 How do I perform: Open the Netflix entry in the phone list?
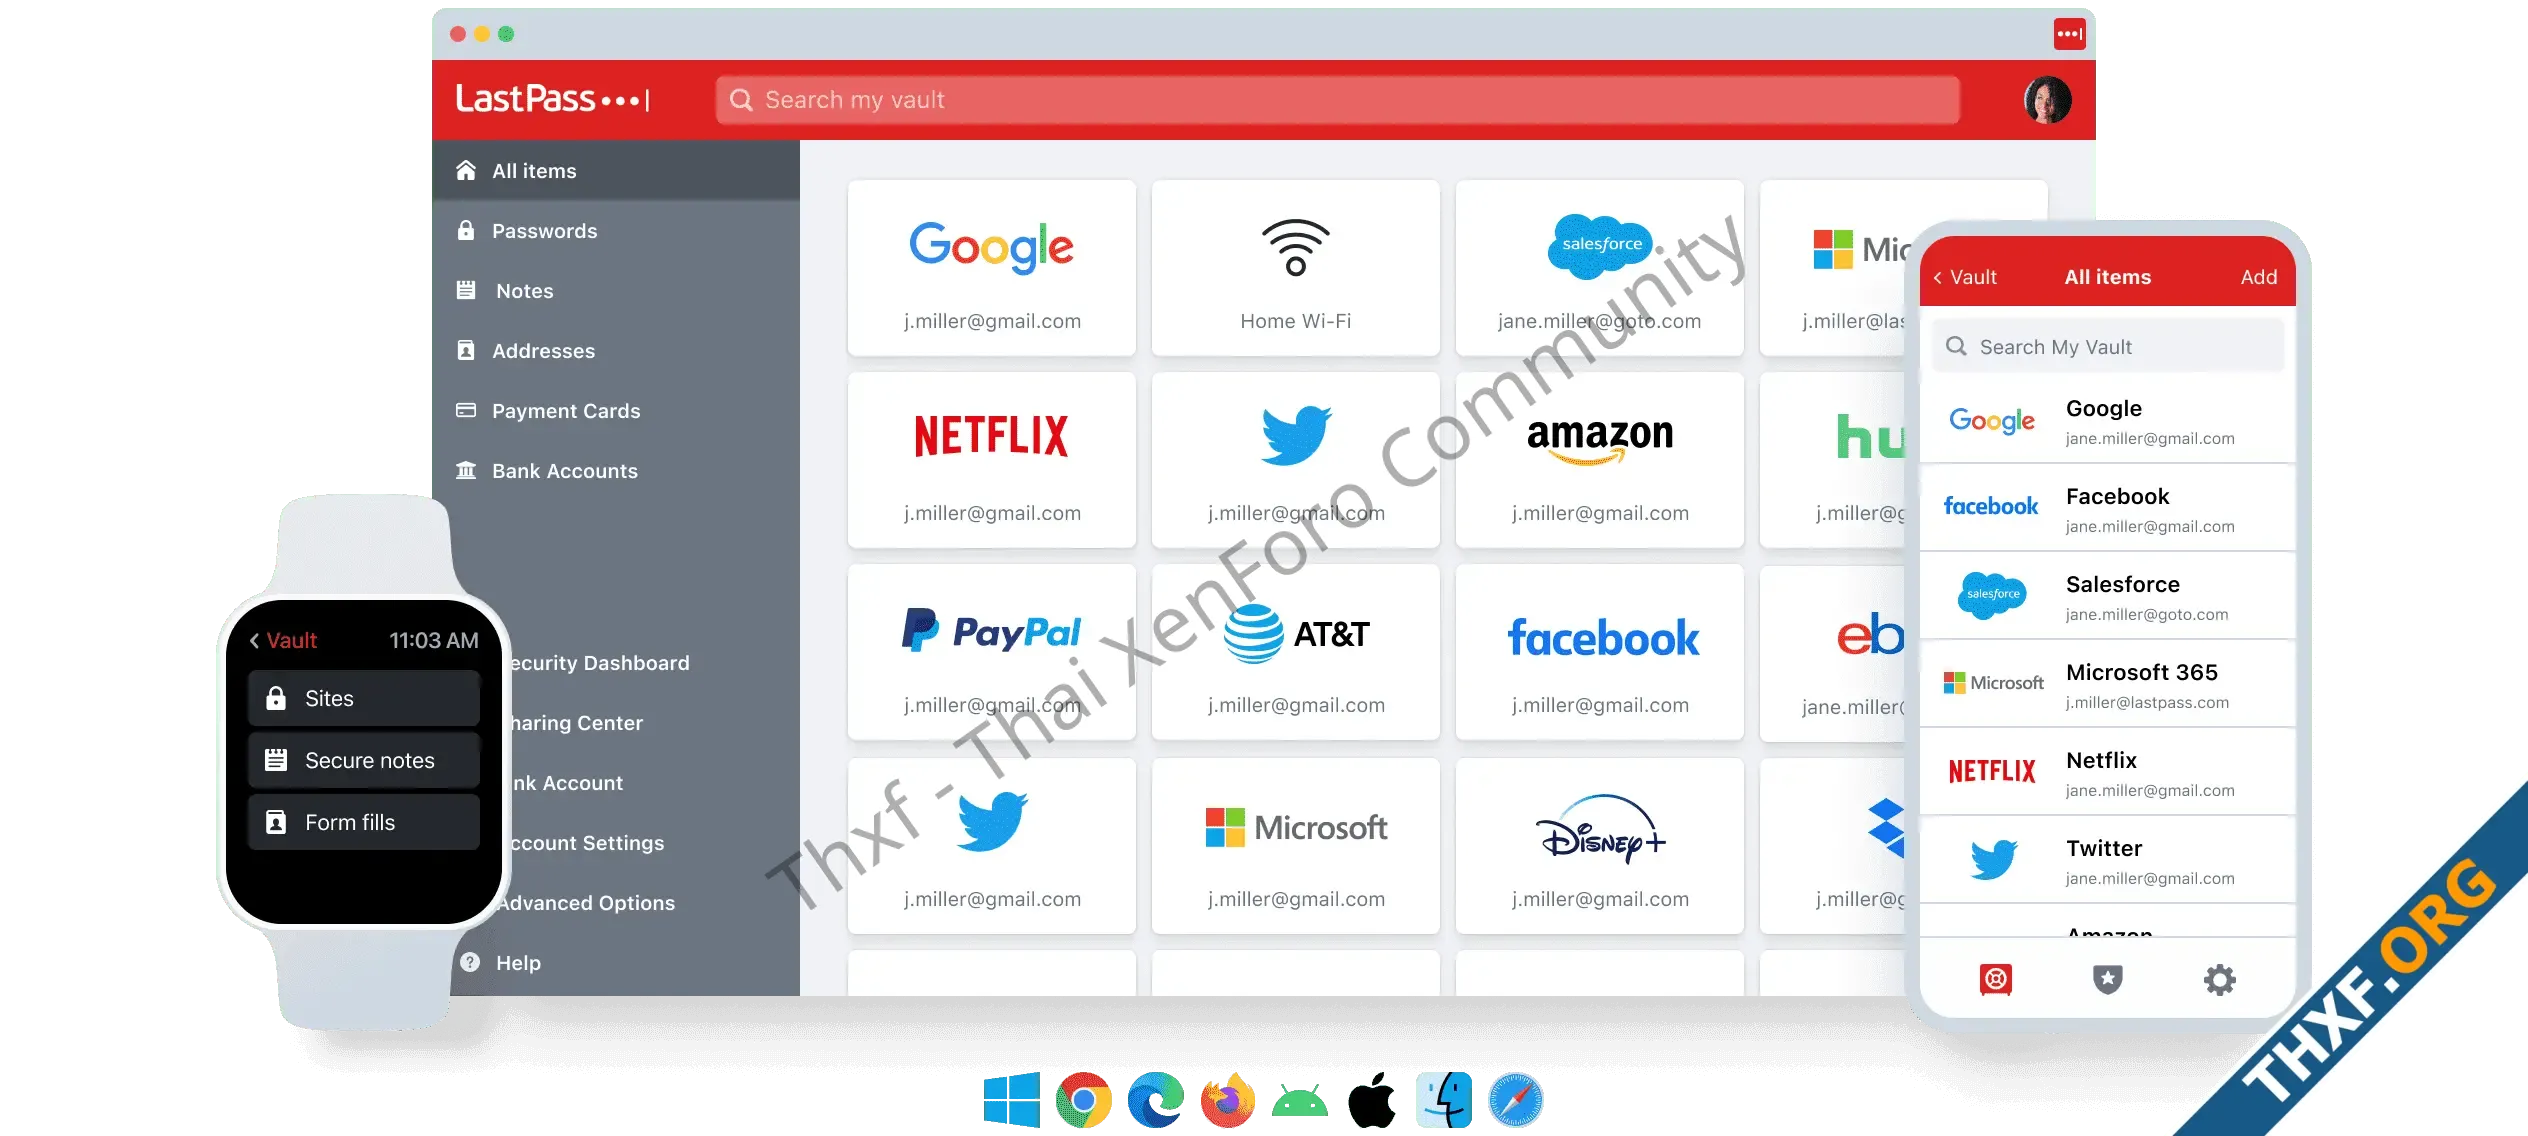click(2107, 772)
